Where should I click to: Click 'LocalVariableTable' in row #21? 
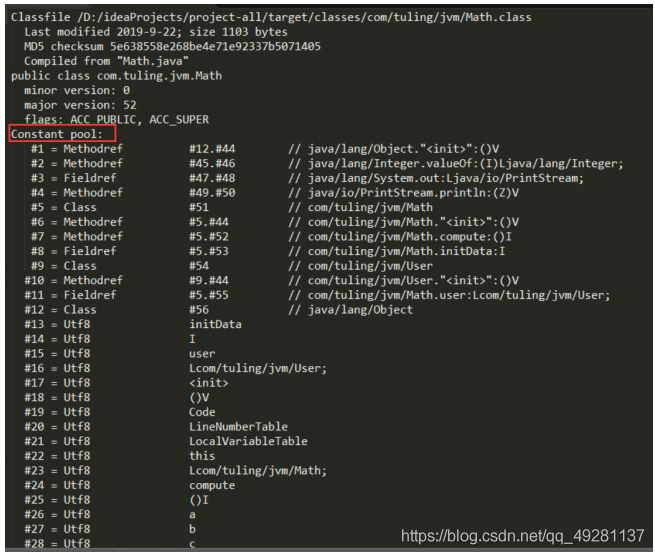(x=248, y=441)
